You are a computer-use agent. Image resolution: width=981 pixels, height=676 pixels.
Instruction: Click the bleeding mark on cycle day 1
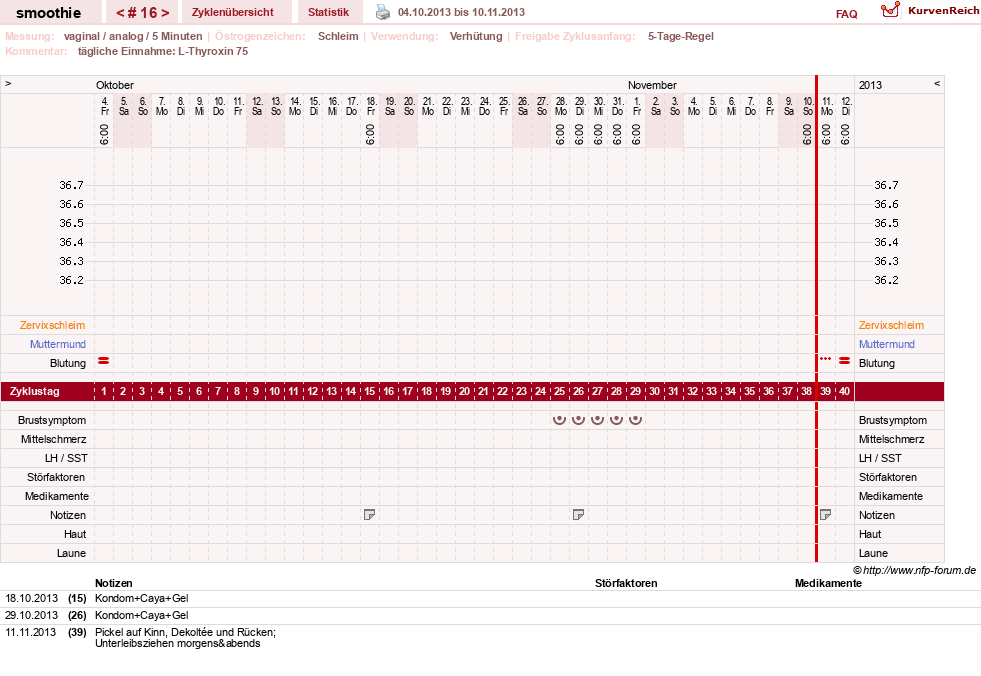104,361
